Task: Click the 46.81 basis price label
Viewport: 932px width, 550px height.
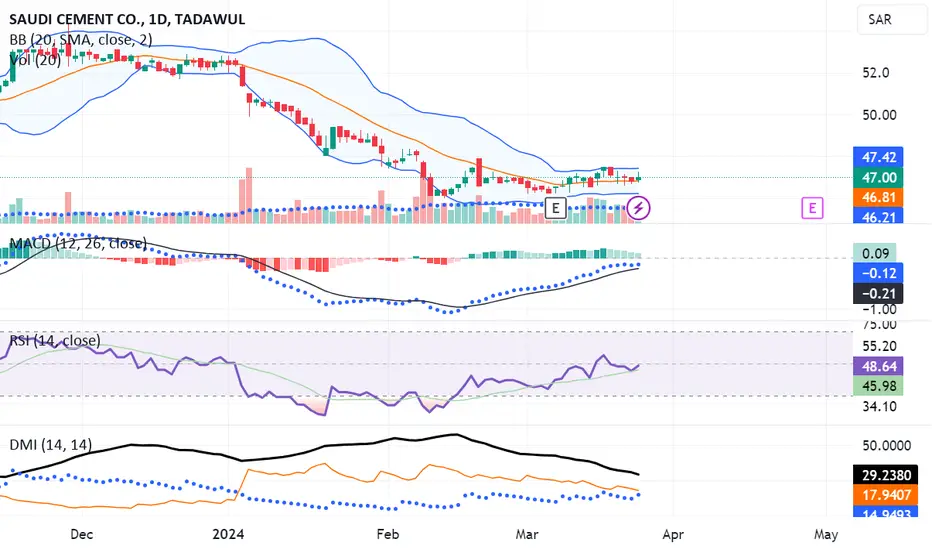Action: tap(878, 197)
